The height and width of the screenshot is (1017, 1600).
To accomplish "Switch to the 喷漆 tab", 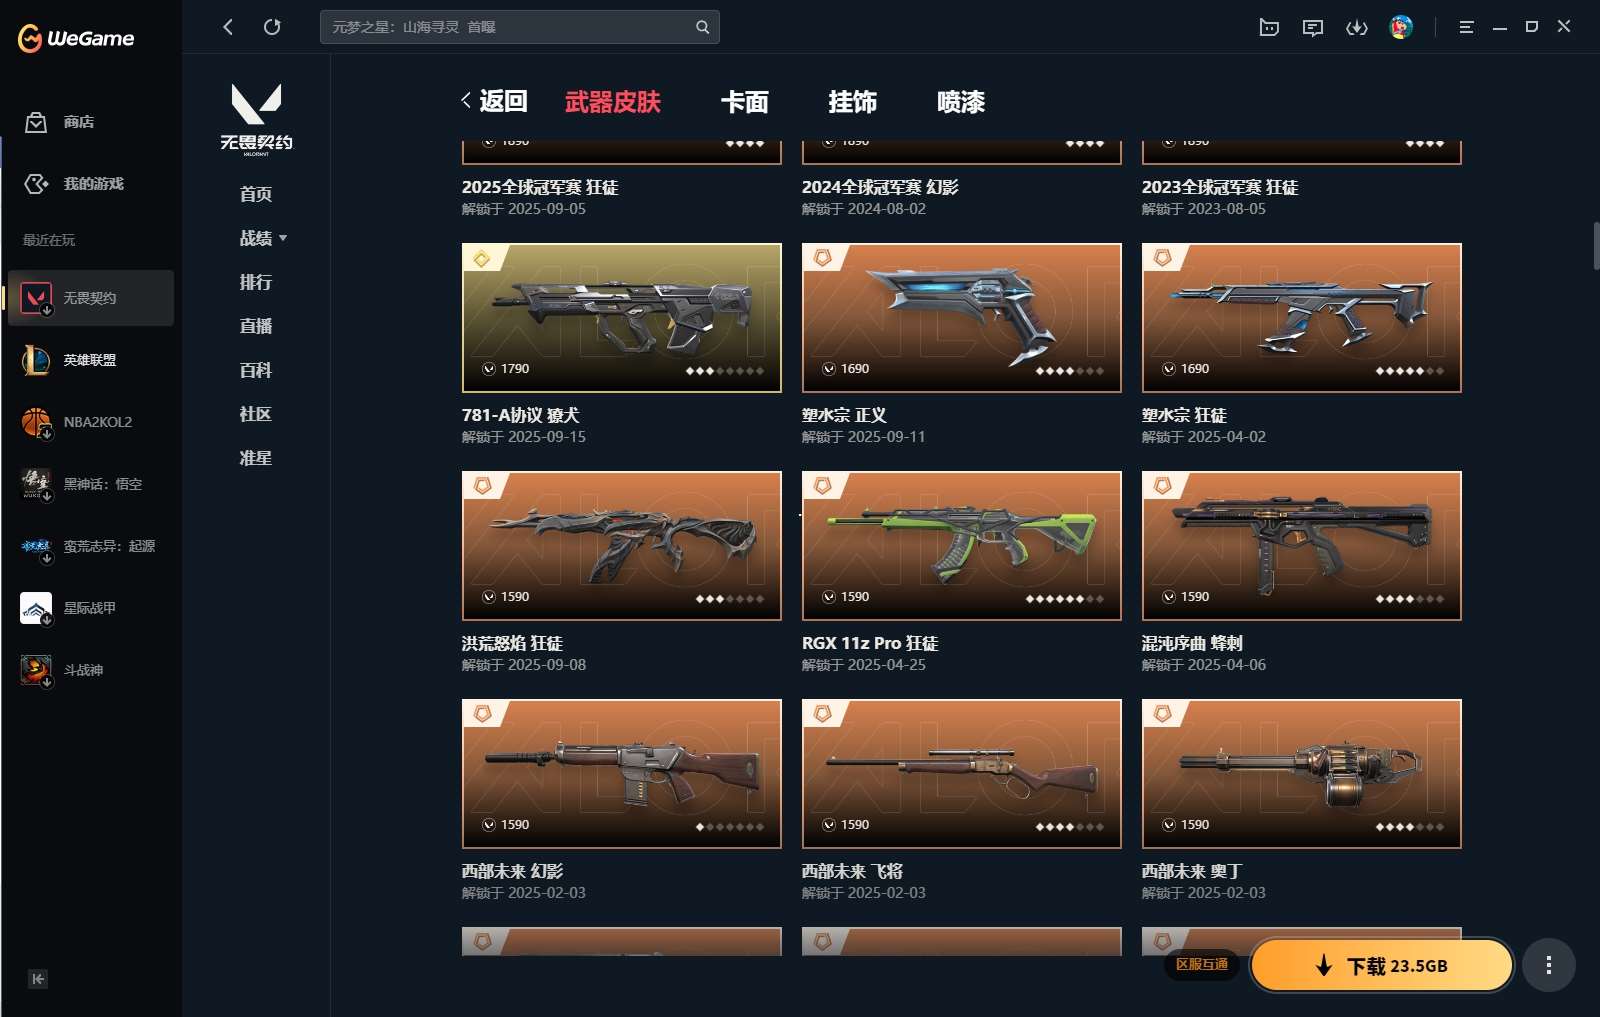I will click(961, 102).
